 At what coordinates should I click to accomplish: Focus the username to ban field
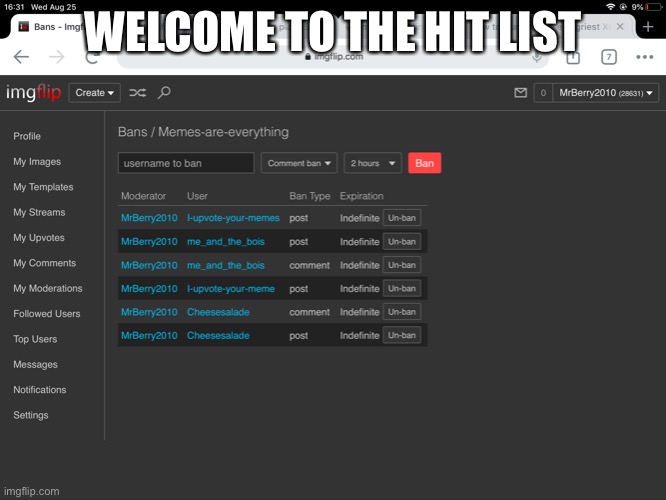pyautogui.click(x=186, y=163)
